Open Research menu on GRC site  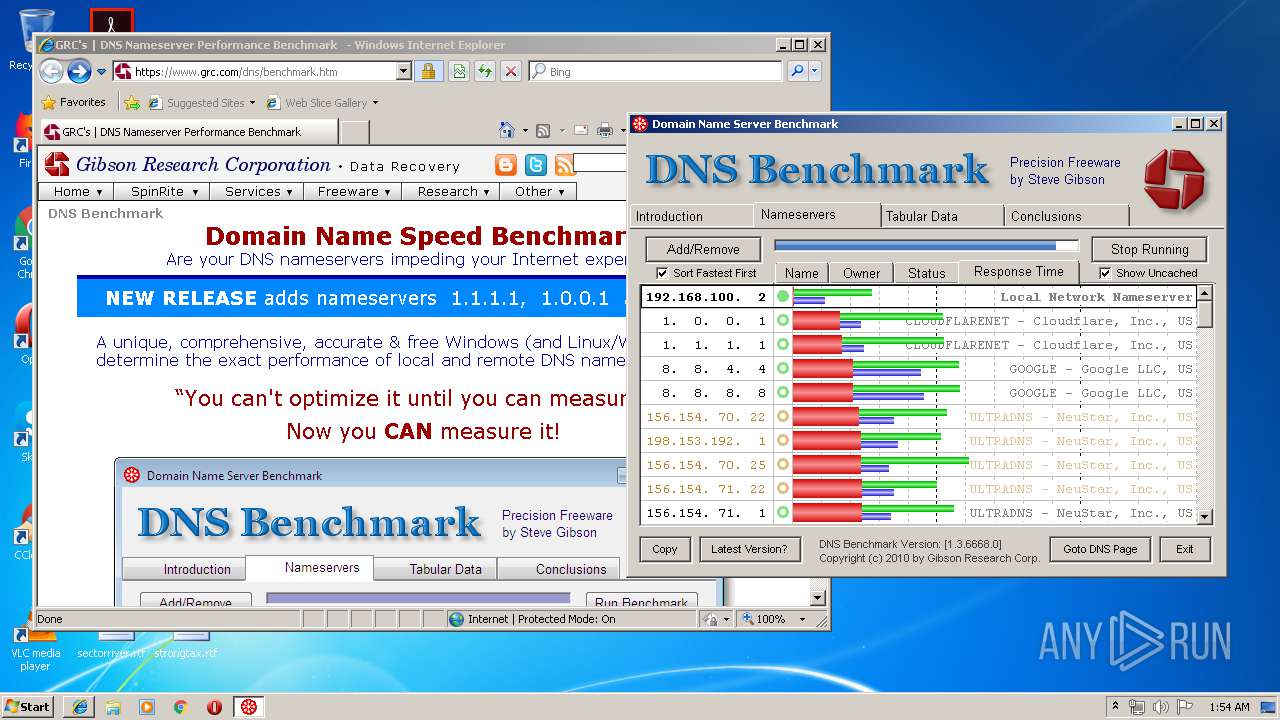tap(452, 191)
